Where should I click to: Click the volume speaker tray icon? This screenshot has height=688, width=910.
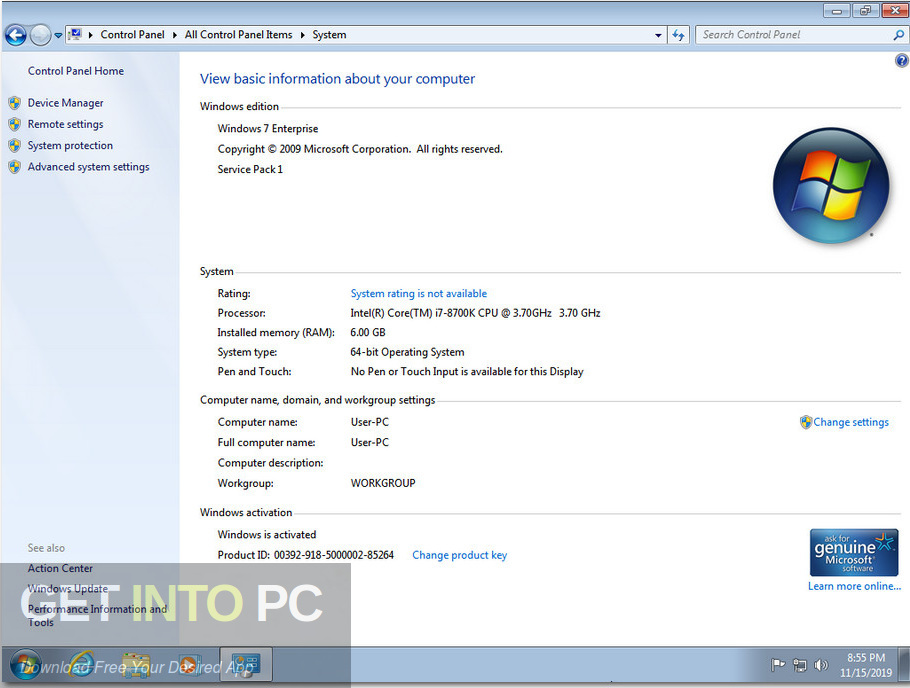coord(821,665)
